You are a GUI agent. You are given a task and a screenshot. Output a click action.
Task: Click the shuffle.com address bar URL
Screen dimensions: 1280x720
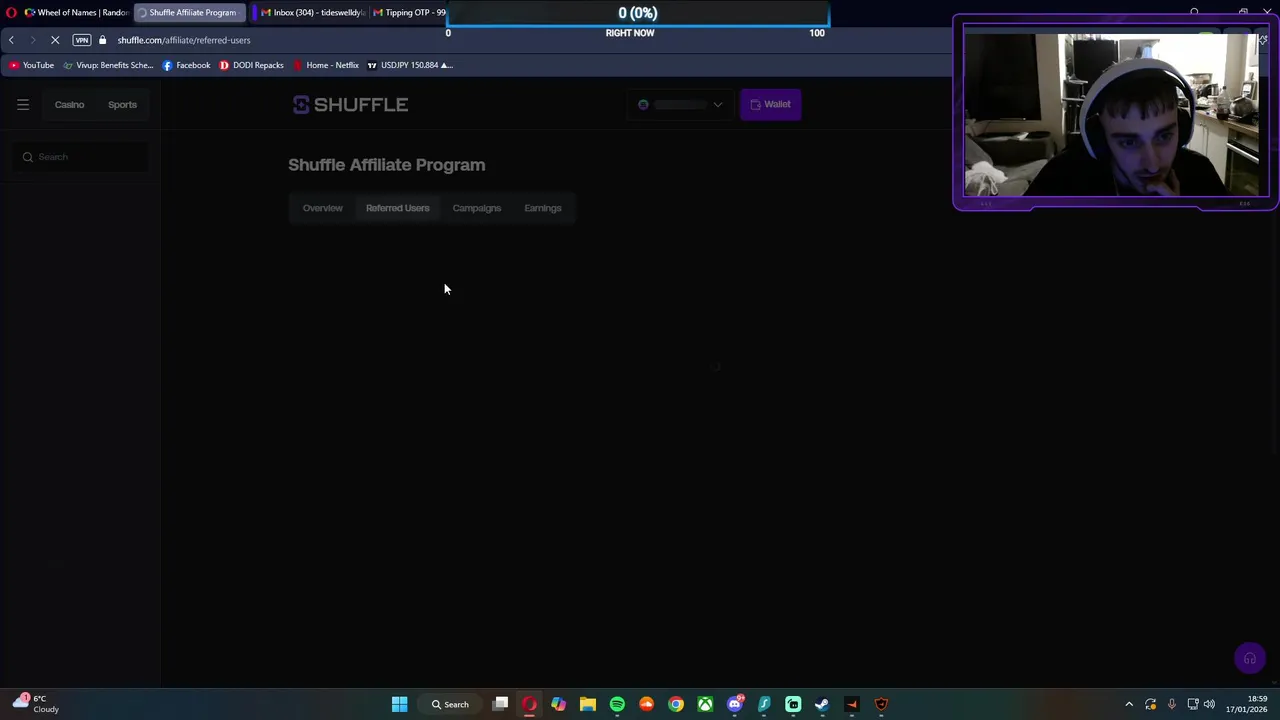click(184, 40)
